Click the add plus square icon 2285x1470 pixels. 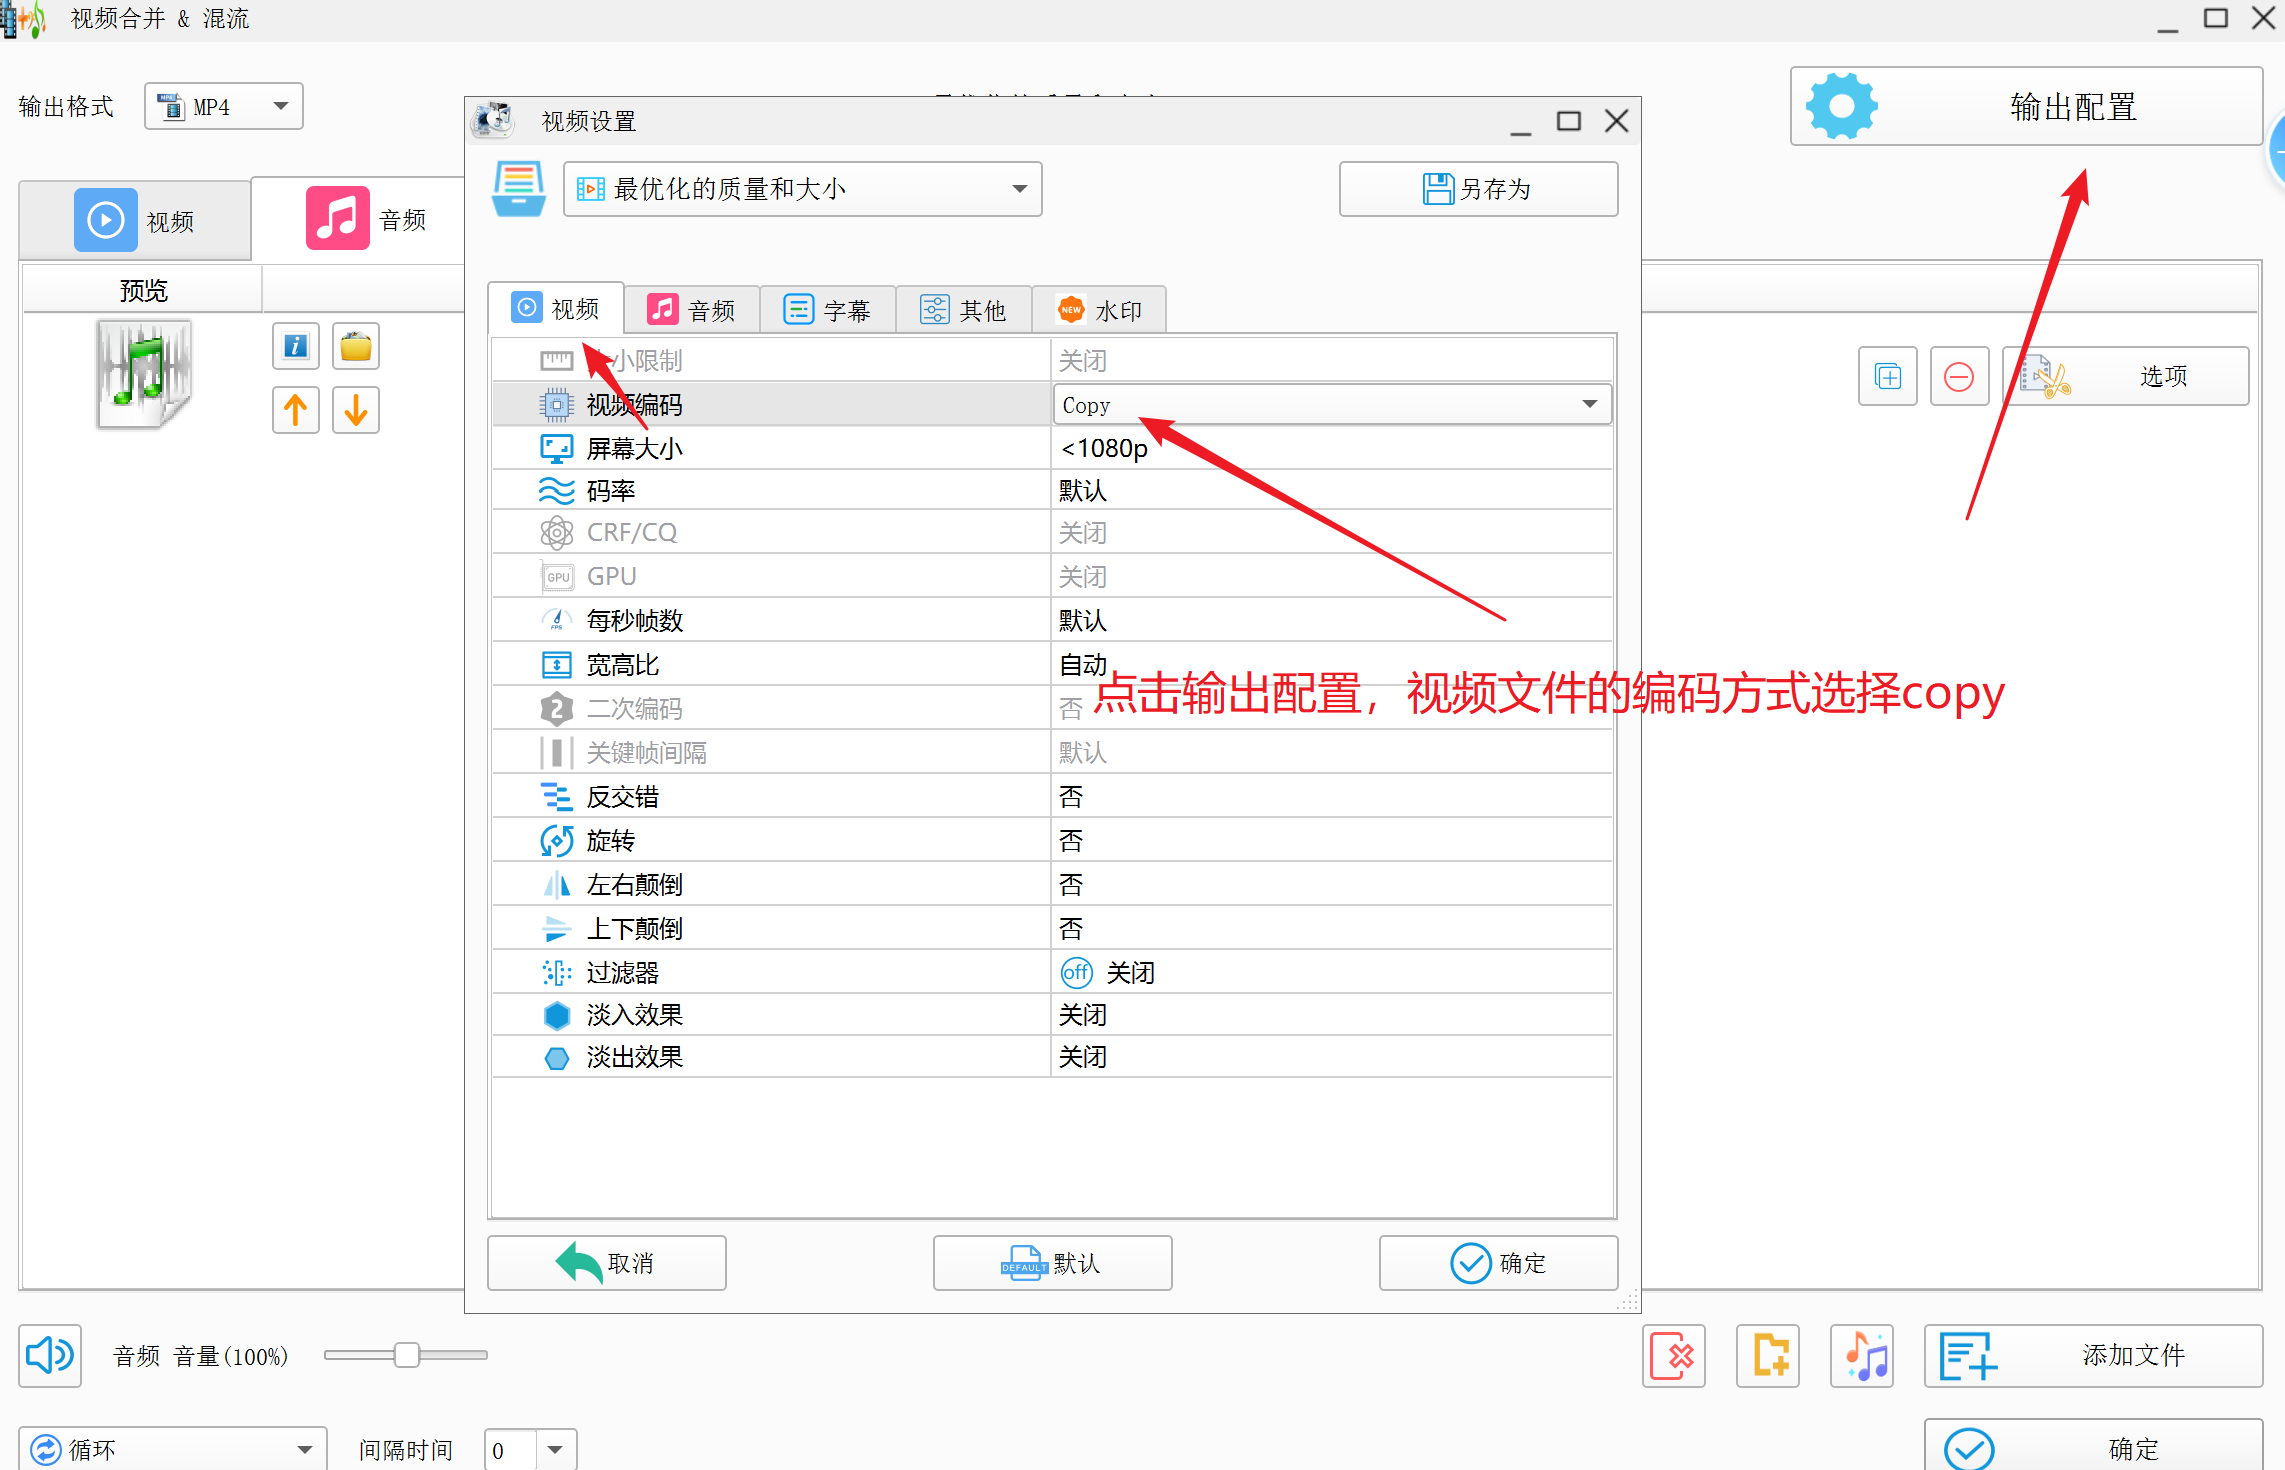click(x=1887, y=377)
